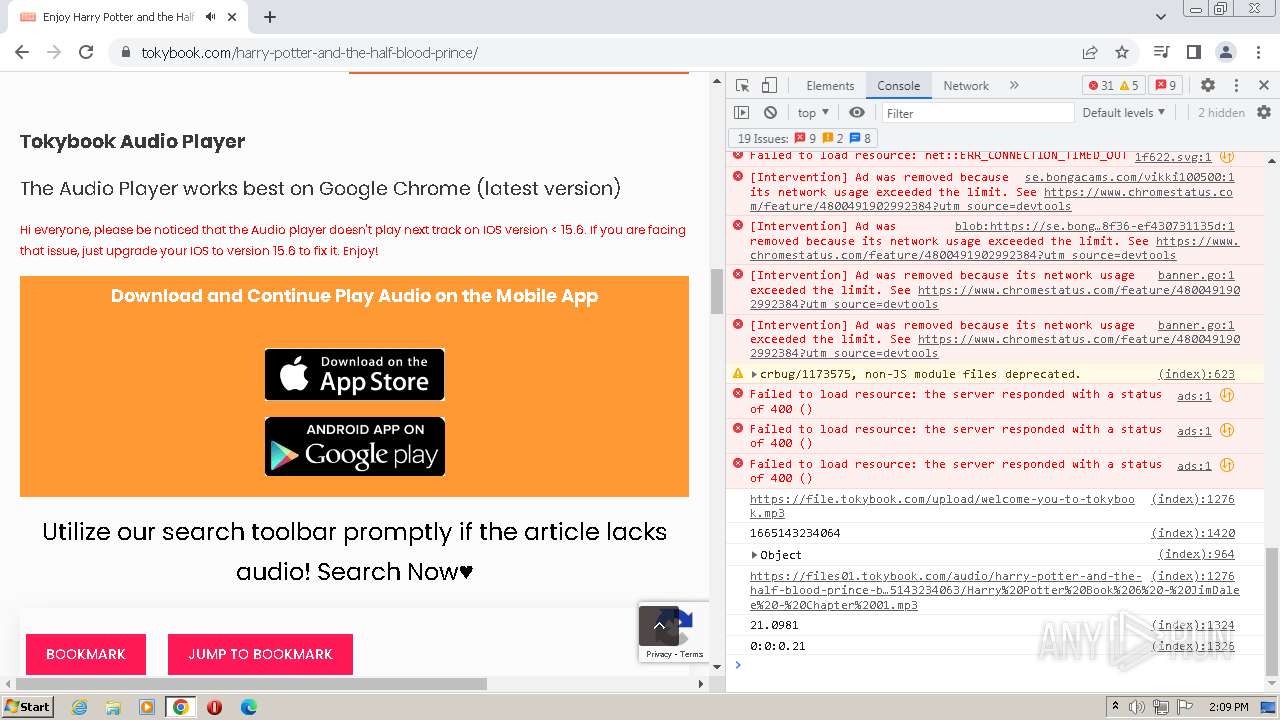Focus the console Filter input field
Screen dimensions: 1280x720
click(x=978, y=113)
